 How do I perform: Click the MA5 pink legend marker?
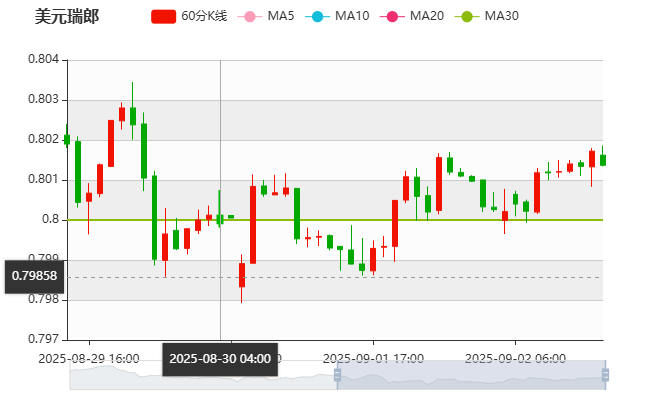click(249, 17)
